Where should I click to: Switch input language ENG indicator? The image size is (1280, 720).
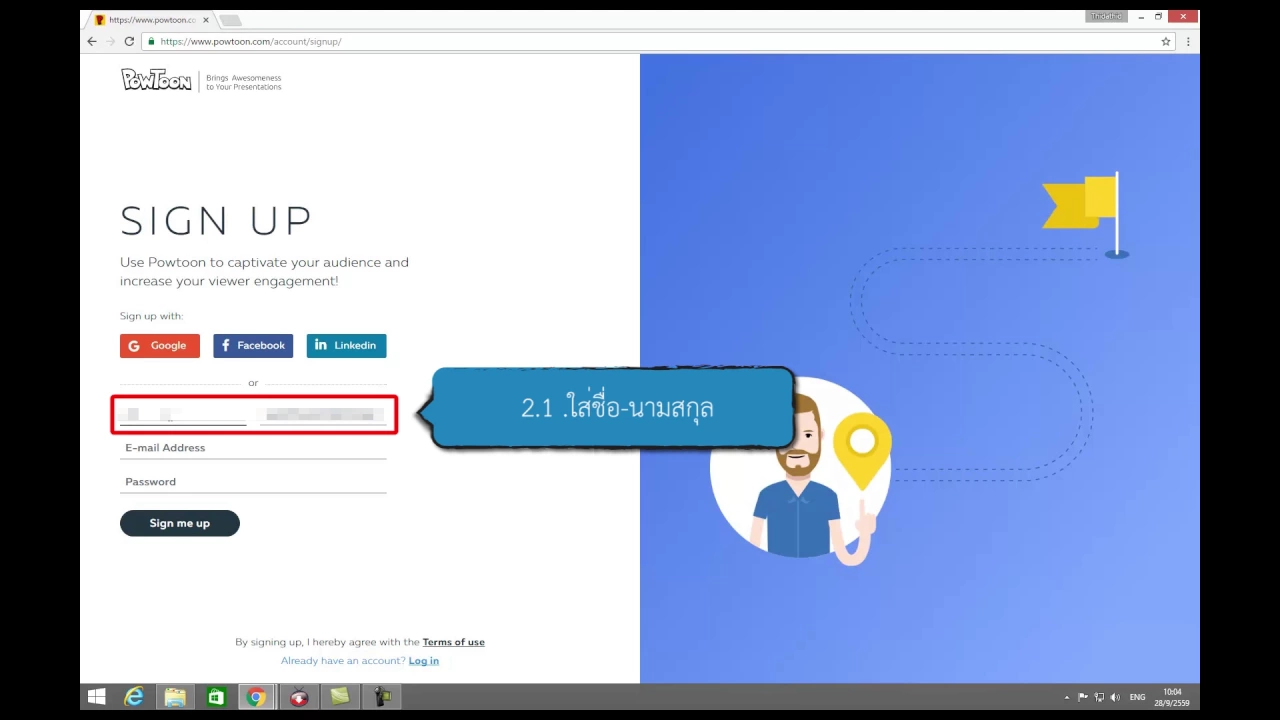tap(1138, 697)
